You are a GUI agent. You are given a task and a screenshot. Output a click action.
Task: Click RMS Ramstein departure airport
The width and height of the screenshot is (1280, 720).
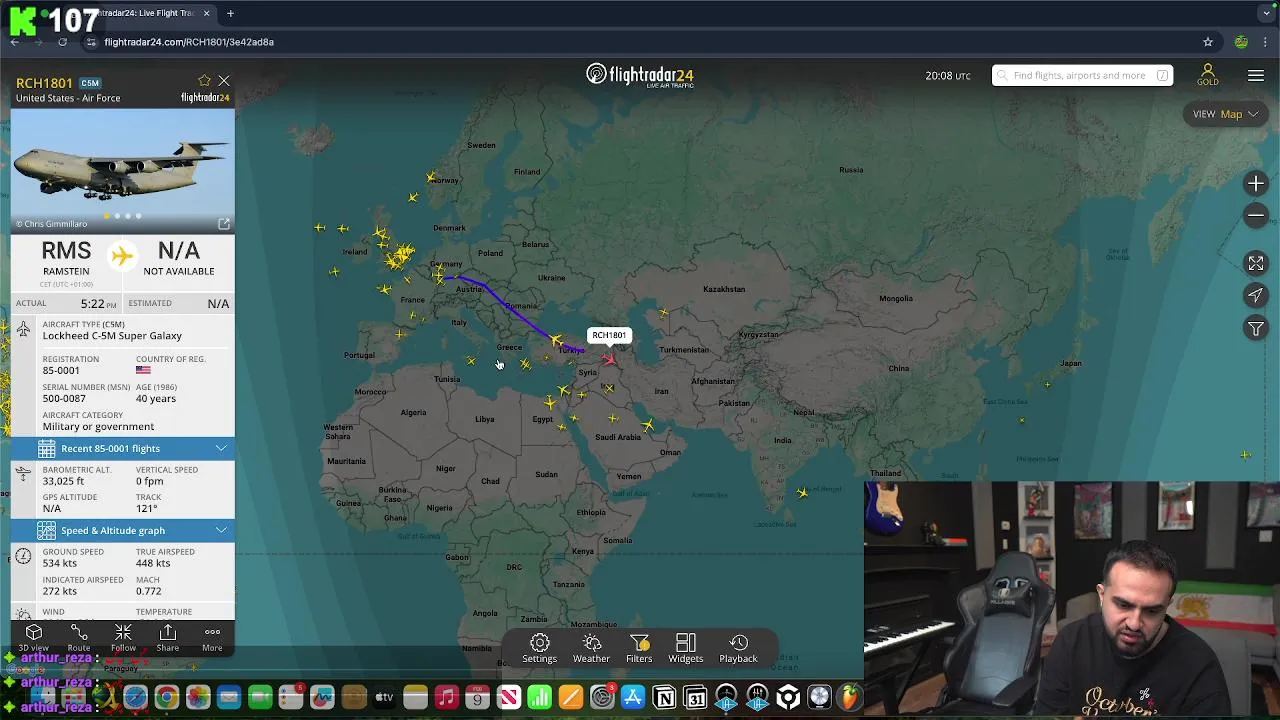[66, 258]
